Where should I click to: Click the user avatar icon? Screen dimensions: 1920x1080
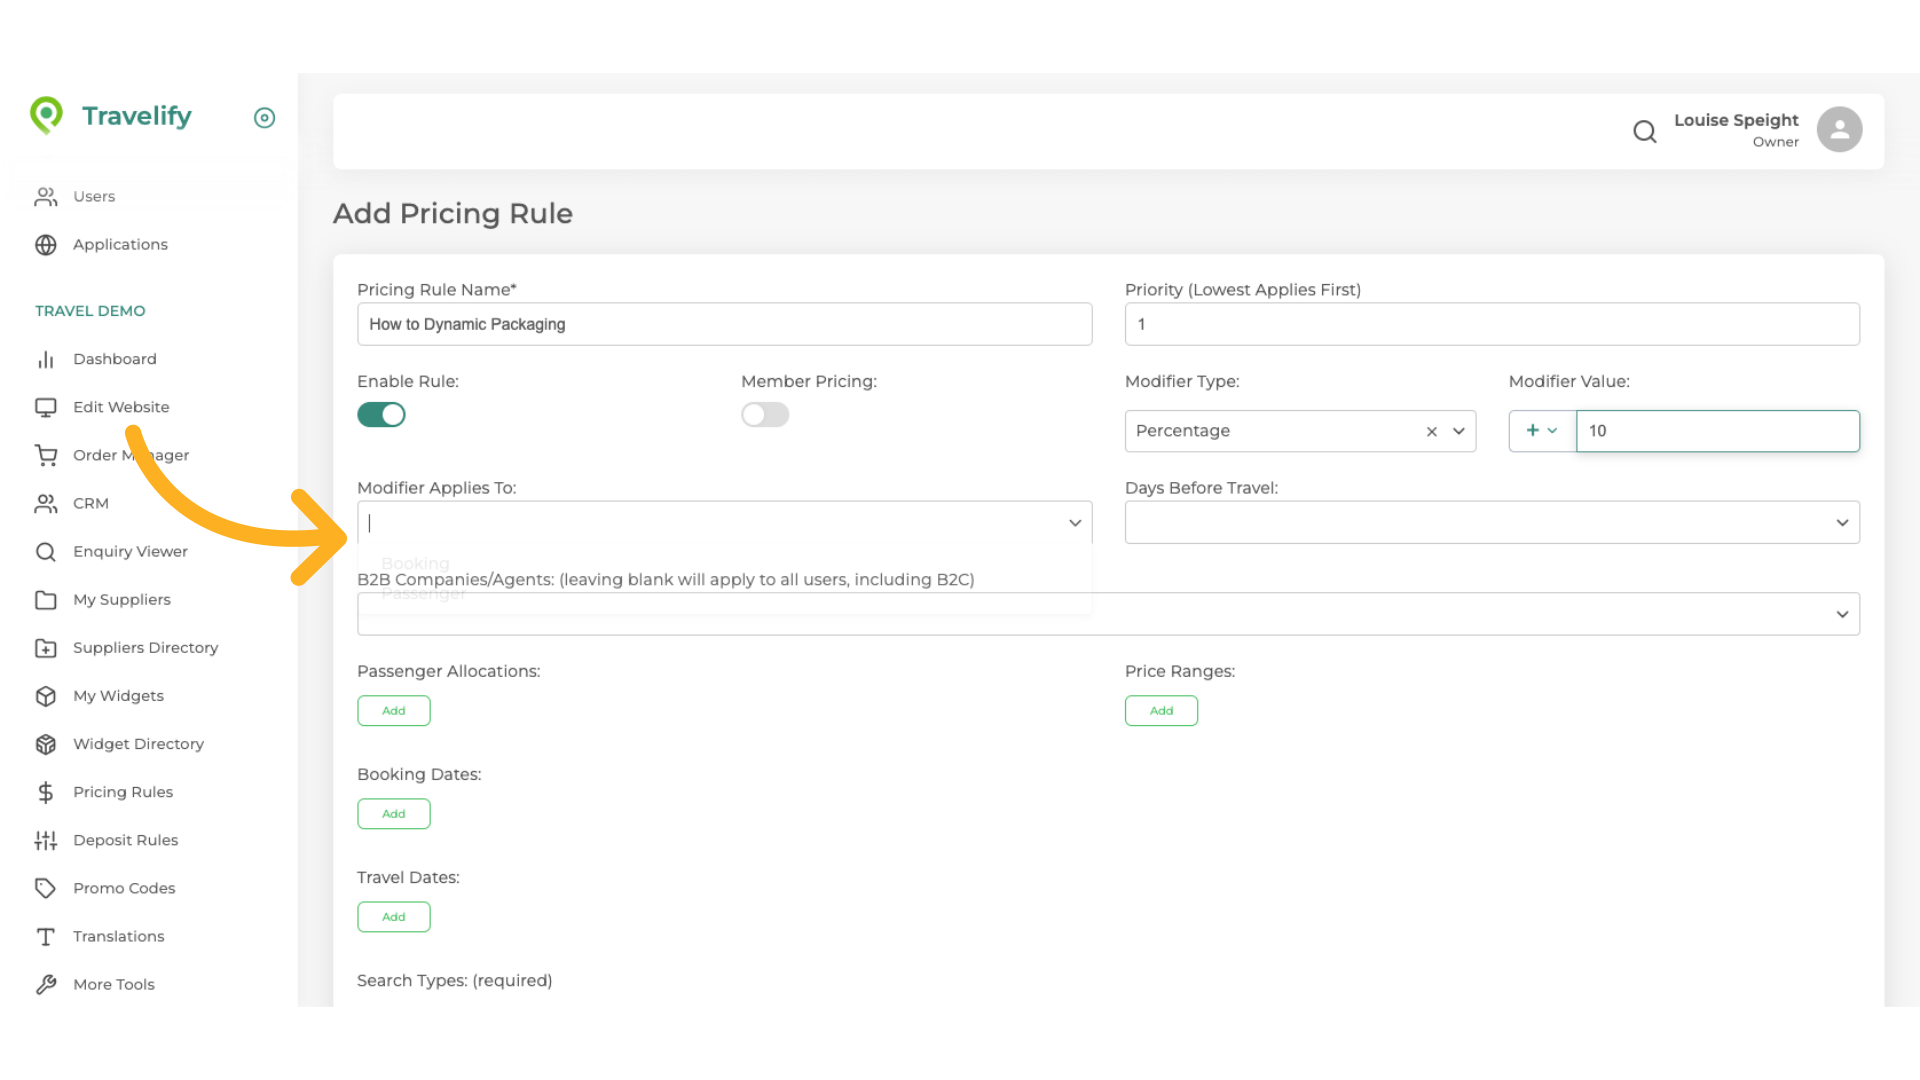[1838, 130]
